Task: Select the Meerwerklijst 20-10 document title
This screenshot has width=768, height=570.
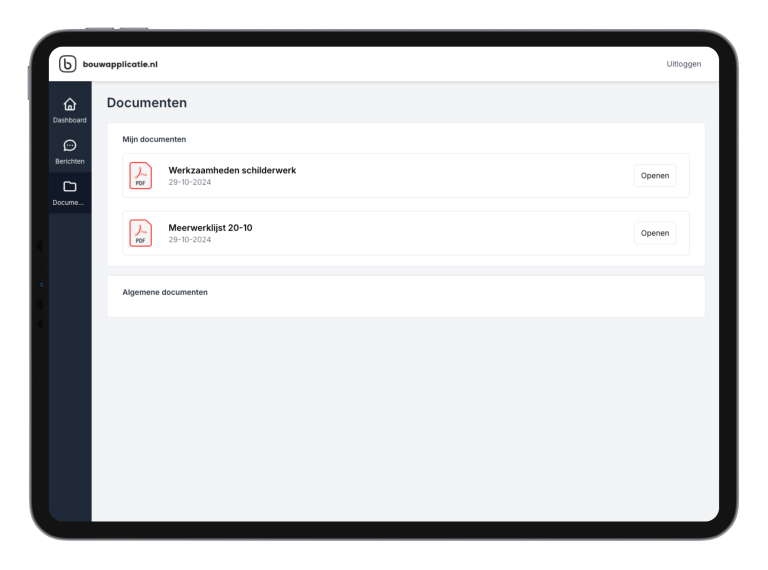Action: point(210,228)
